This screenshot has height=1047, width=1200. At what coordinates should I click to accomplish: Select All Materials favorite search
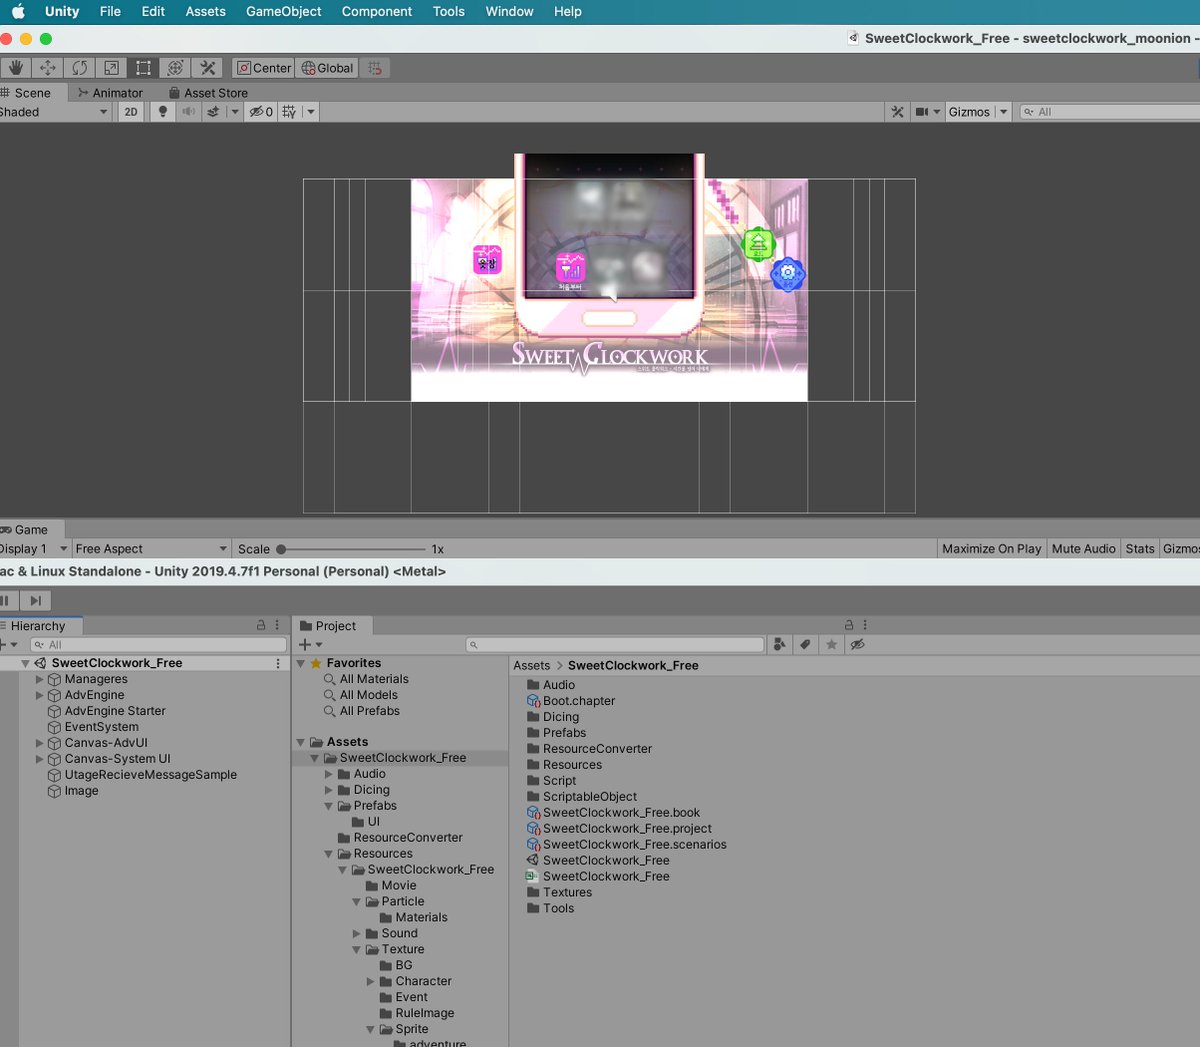pyautogui.click(x=373, y=679)
